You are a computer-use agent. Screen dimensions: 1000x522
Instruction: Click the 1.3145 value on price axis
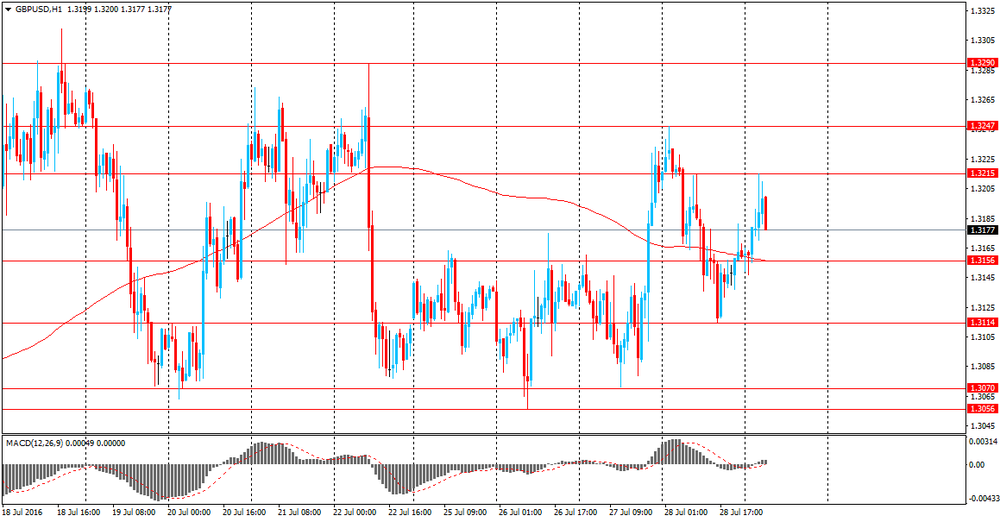(982, 278)
